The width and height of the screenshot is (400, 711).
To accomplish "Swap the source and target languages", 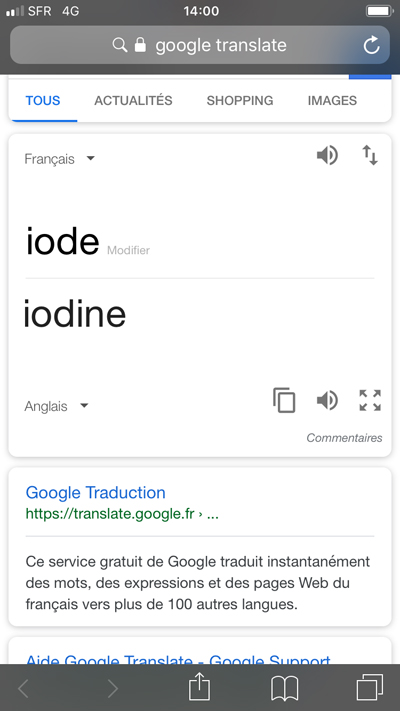I will click(370, 156).
